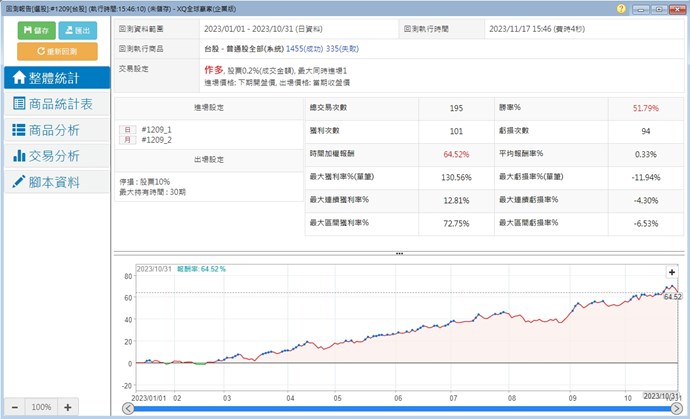Click the 日 daily frequency icon beside #1209_1
This screenshot has height=419, width=690.
[127, 129]
